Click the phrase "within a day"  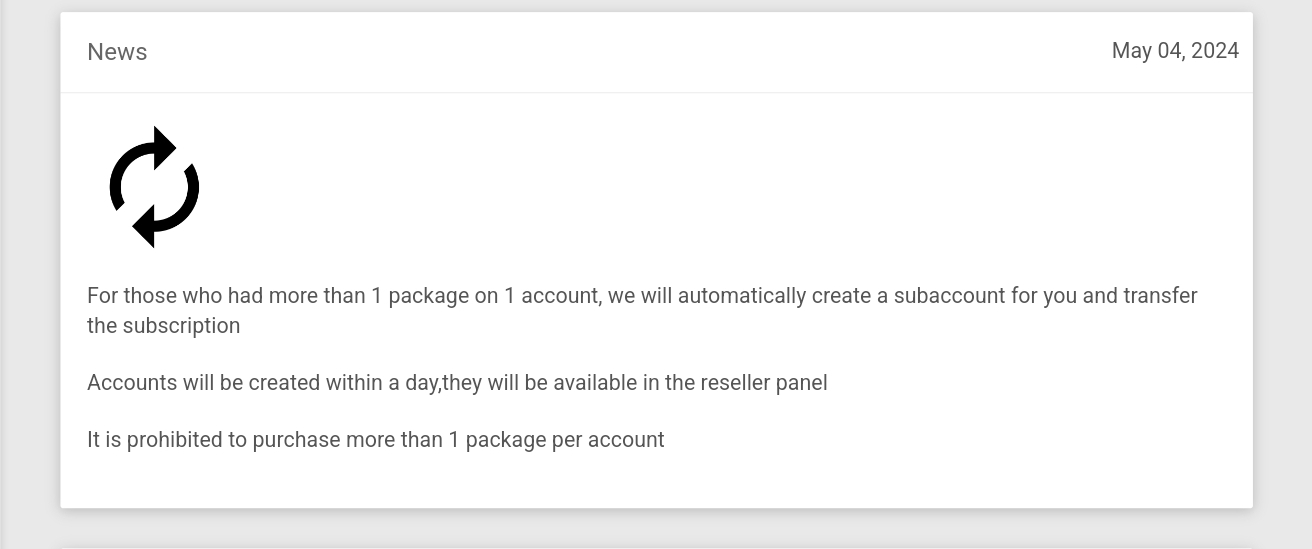click(x=381, y=383)
